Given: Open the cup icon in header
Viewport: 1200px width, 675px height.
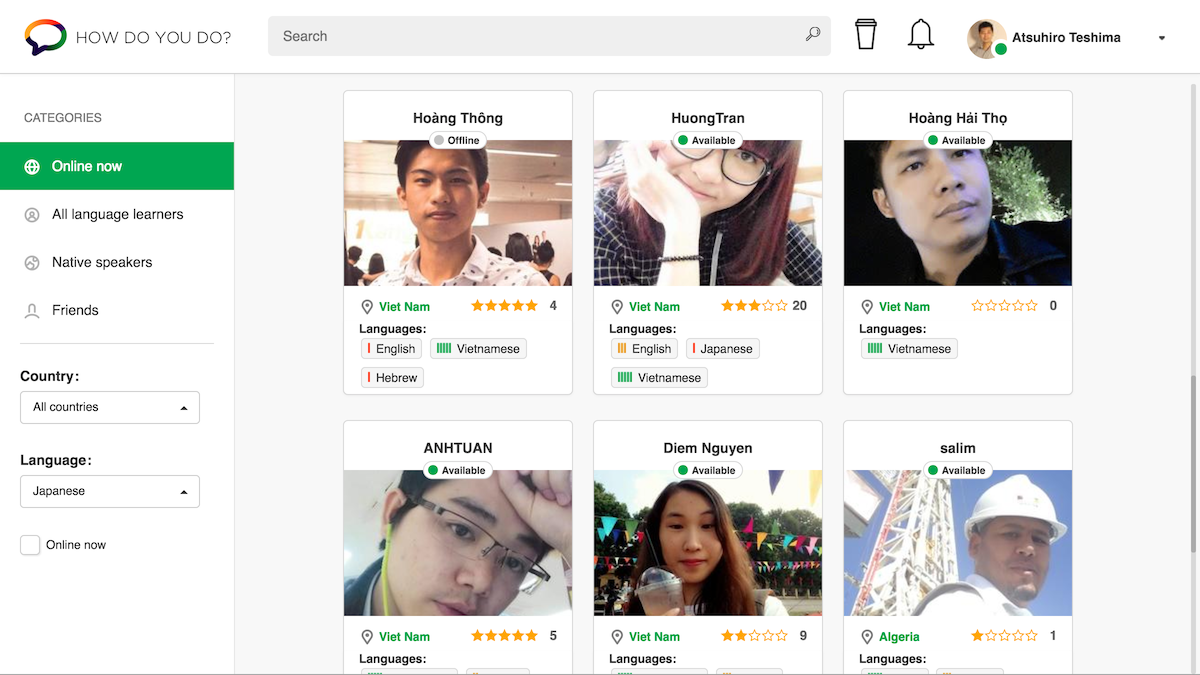Looking at the screenshot, I should [866, 35].
